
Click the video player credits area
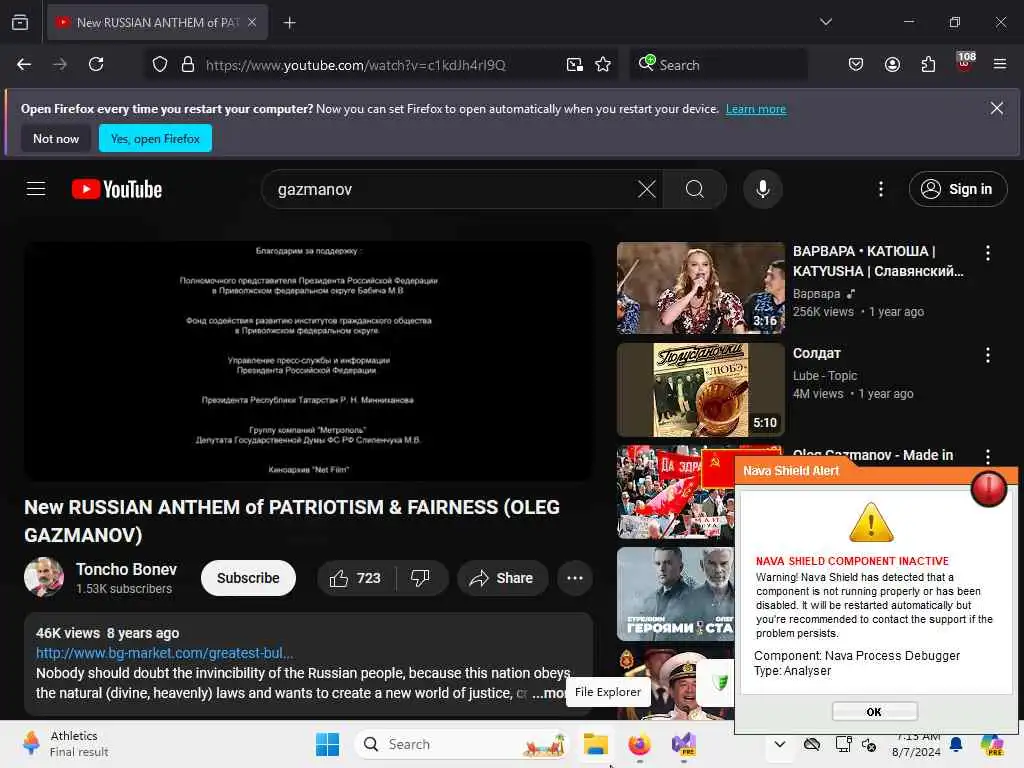click(308, 360)
